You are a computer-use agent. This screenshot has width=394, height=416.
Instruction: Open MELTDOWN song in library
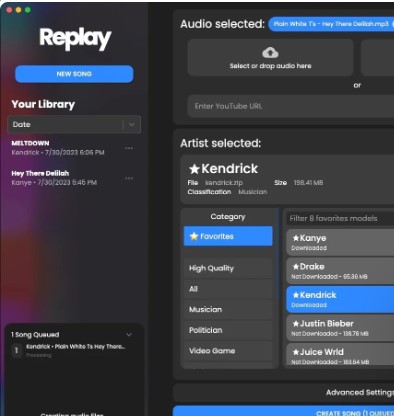(x=58, y=148)
